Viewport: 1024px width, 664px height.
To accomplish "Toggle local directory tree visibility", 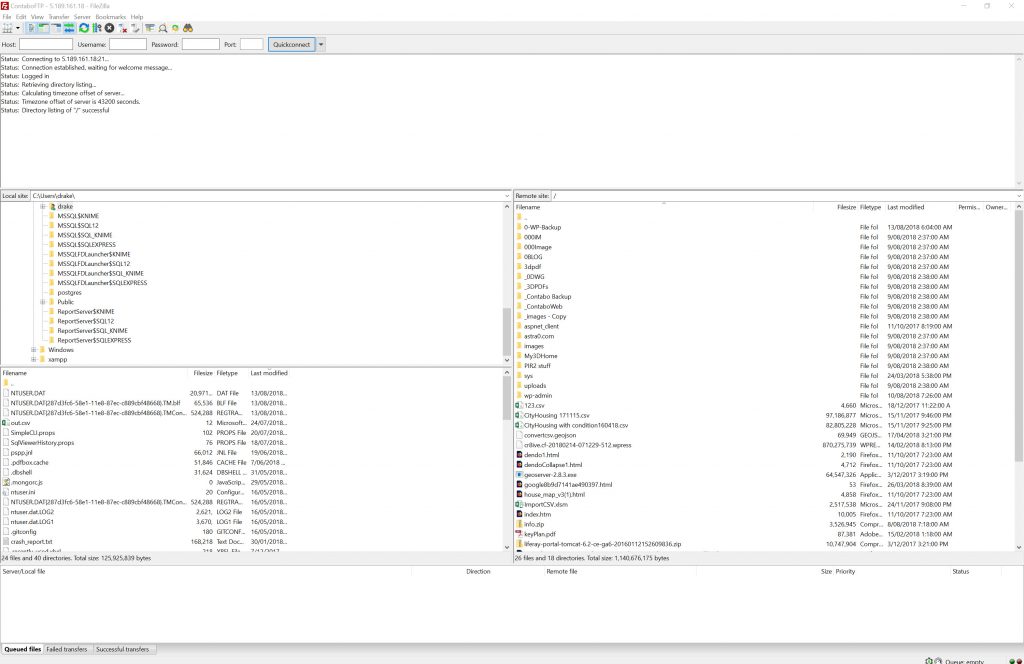I will pos(44,28).
